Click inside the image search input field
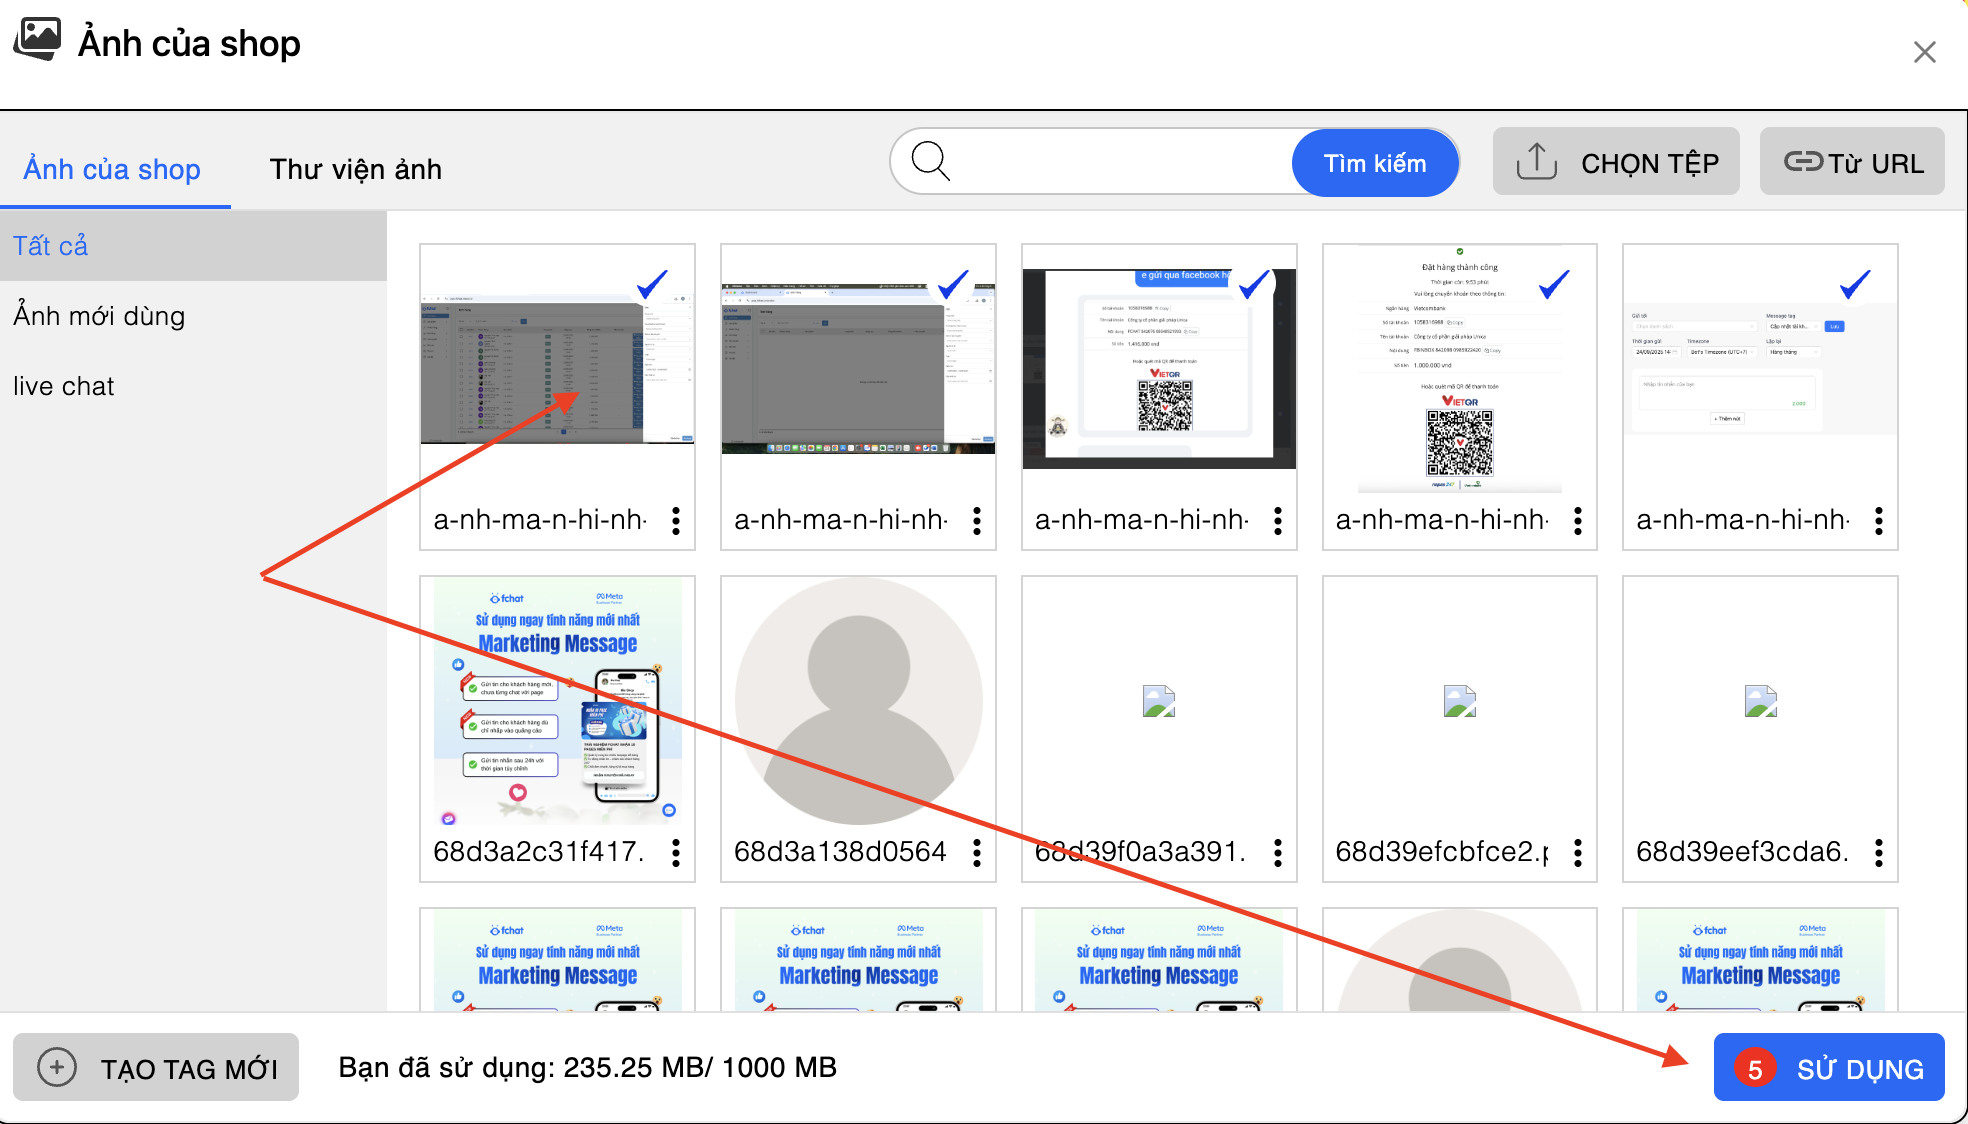Screen dimensions: 1968x1124 (x=1120, y=162)
